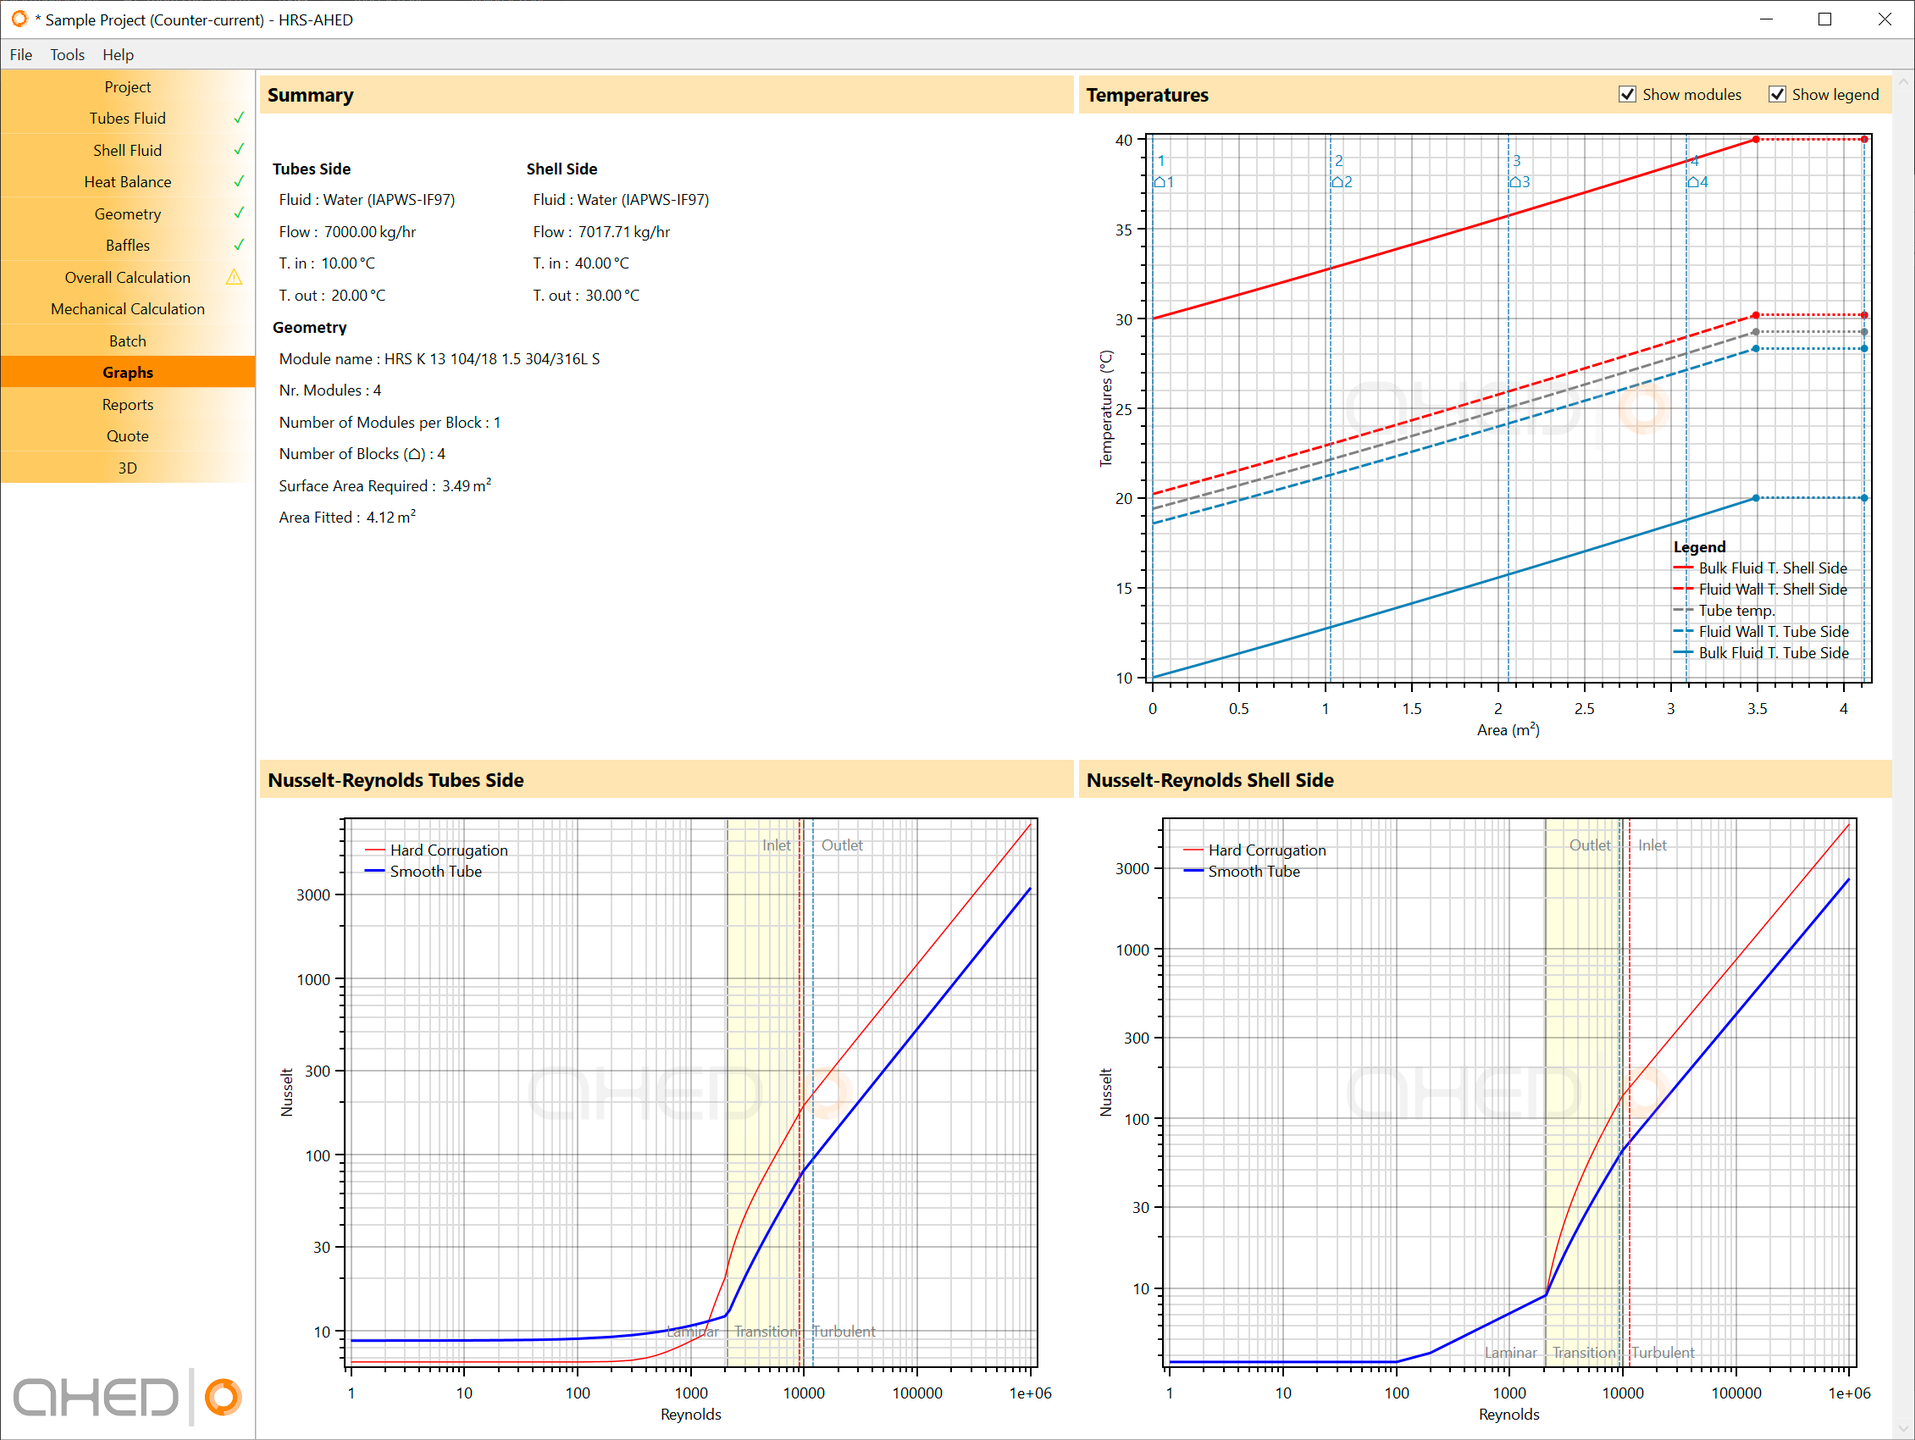Uncheck the Show modules checkbox
The image size is (1915, 1440).
[x=1627, y=94]
